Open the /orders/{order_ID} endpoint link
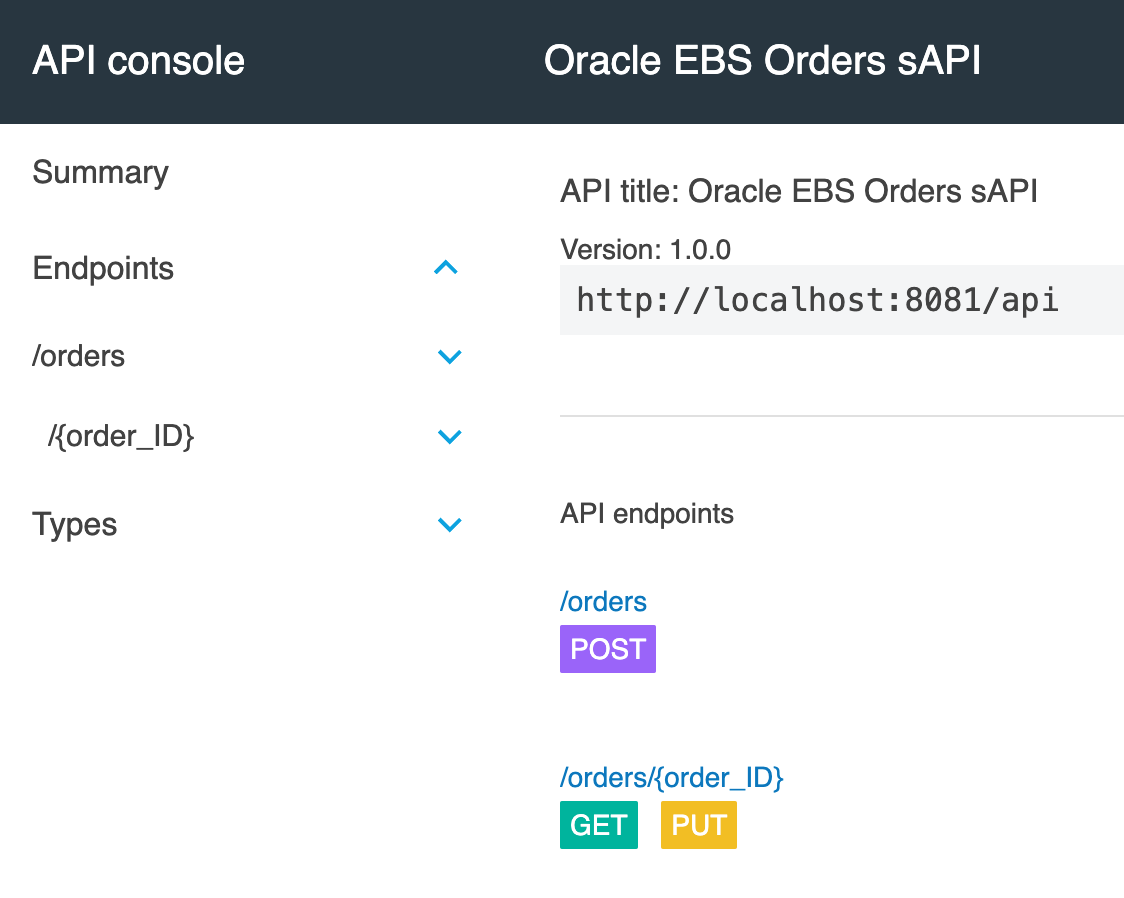The image size is (1124, 898). [672, 778]
